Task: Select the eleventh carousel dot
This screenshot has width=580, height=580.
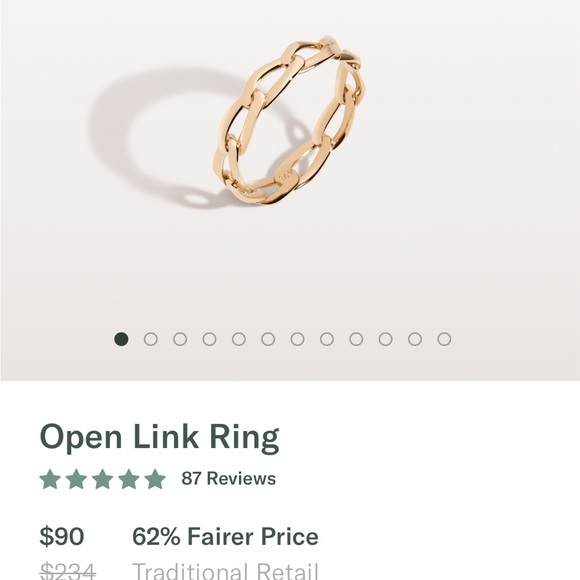Action: pos(415,339)
